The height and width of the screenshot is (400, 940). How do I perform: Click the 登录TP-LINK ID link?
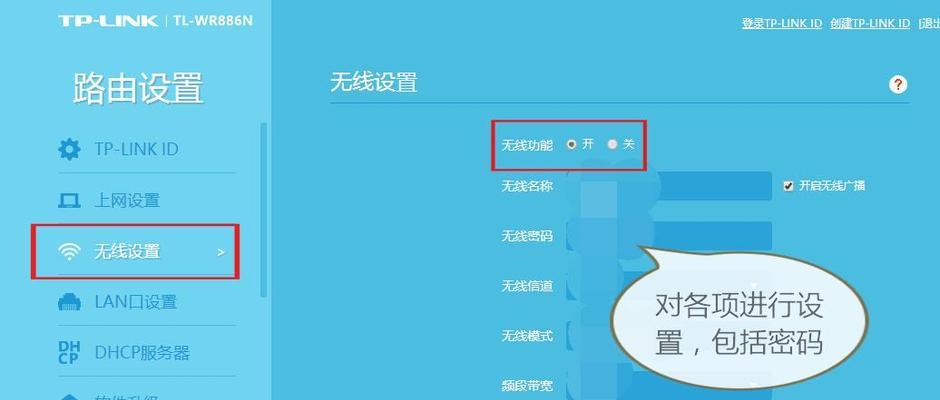click(782, 23)
